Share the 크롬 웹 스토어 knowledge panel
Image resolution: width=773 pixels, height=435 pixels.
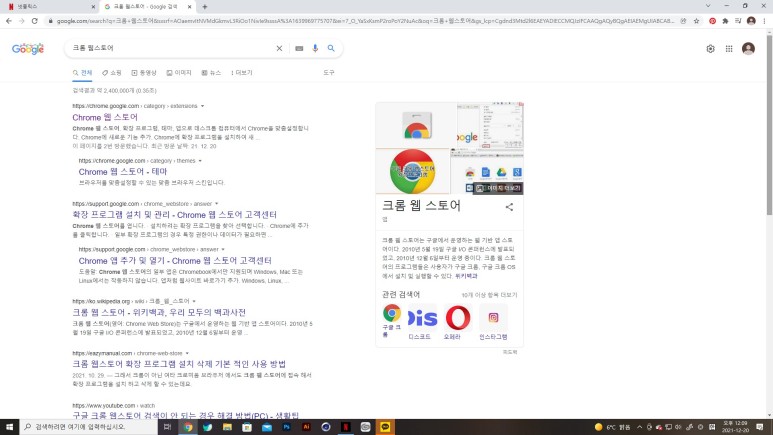click(x=509, y=207)
